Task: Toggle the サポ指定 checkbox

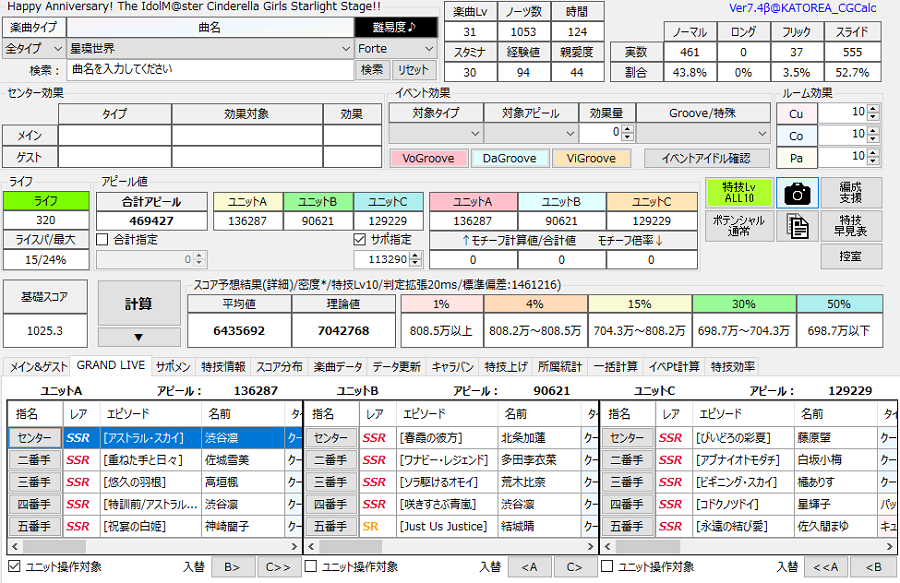Action: pos(360,239)
